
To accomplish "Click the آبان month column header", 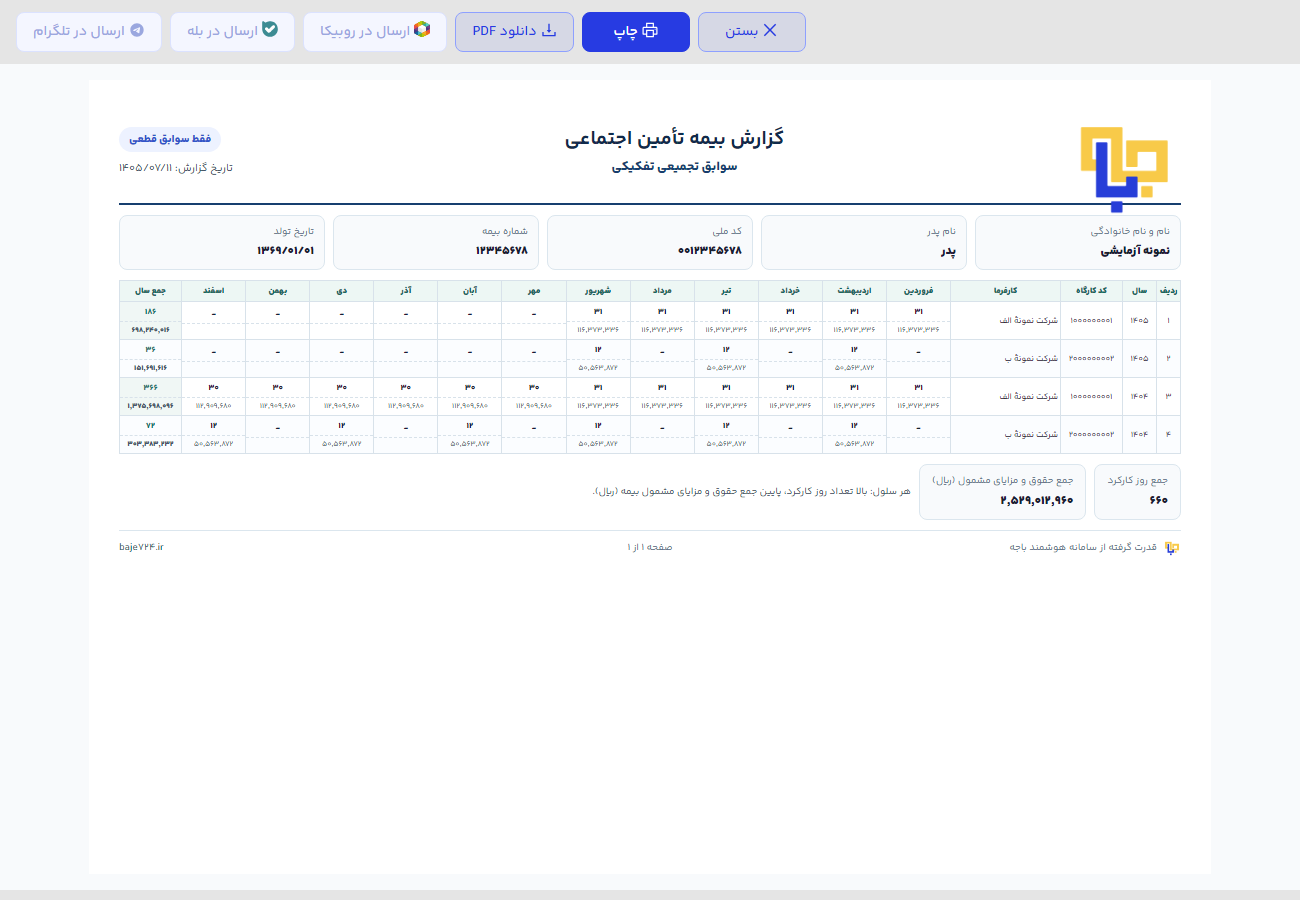I will (x=470, y=291).
